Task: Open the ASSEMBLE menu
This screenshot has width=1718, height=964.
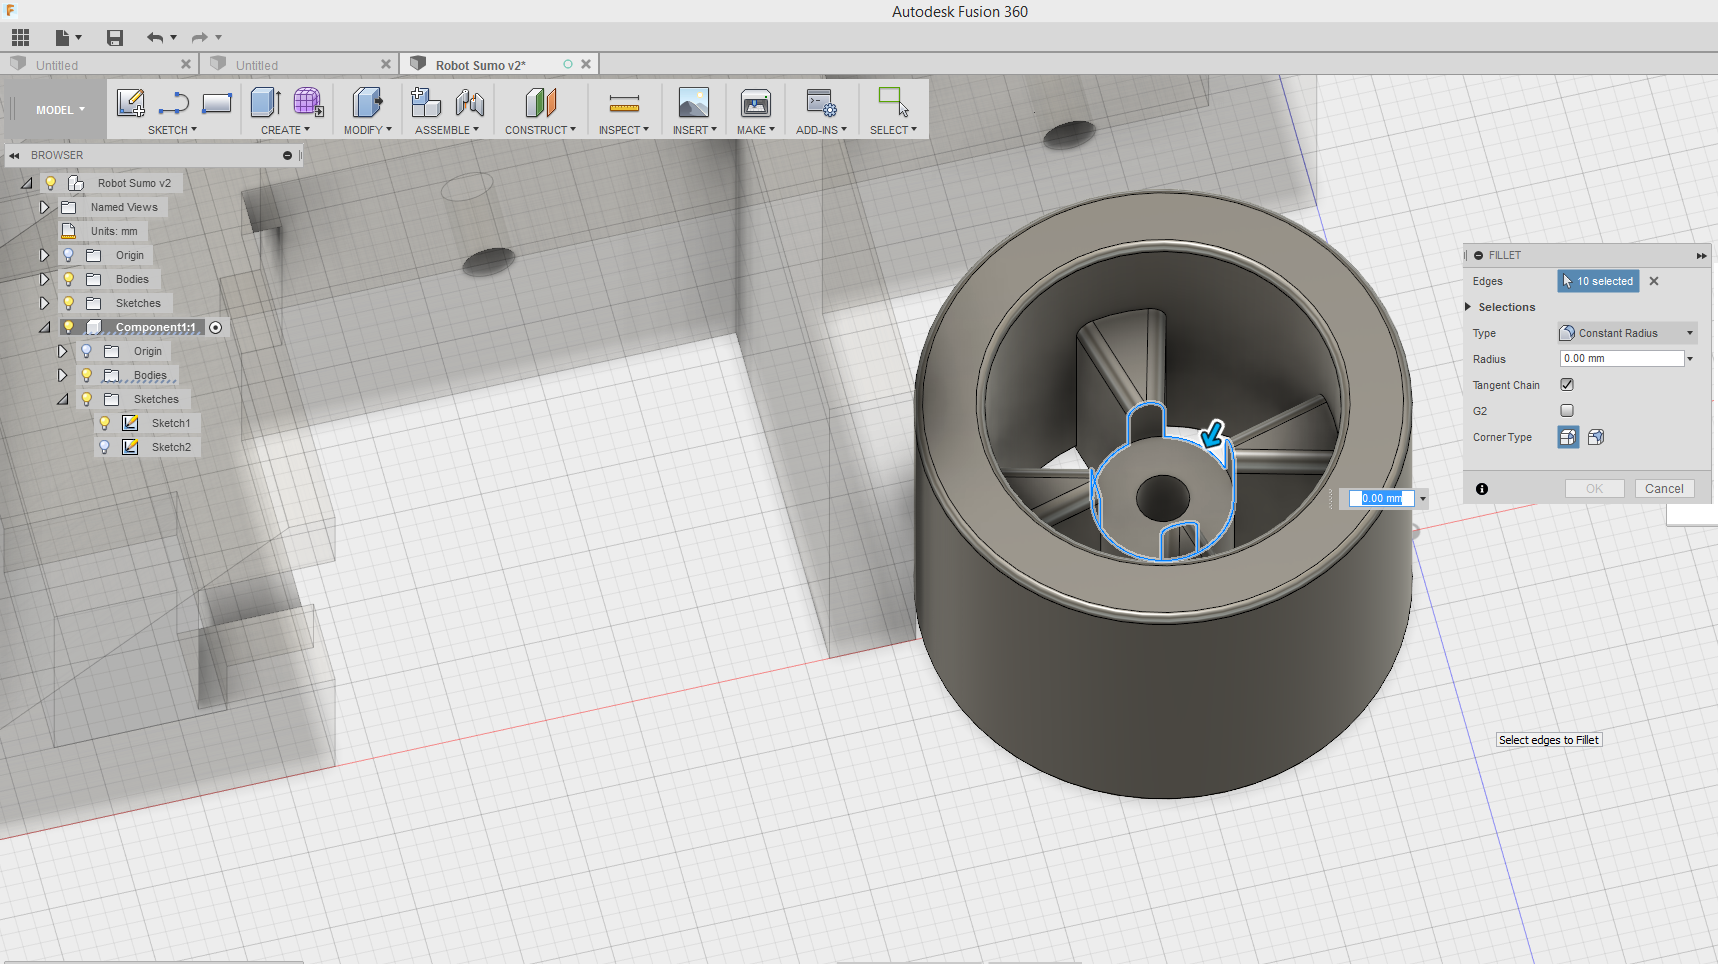Action: point(446,130)
